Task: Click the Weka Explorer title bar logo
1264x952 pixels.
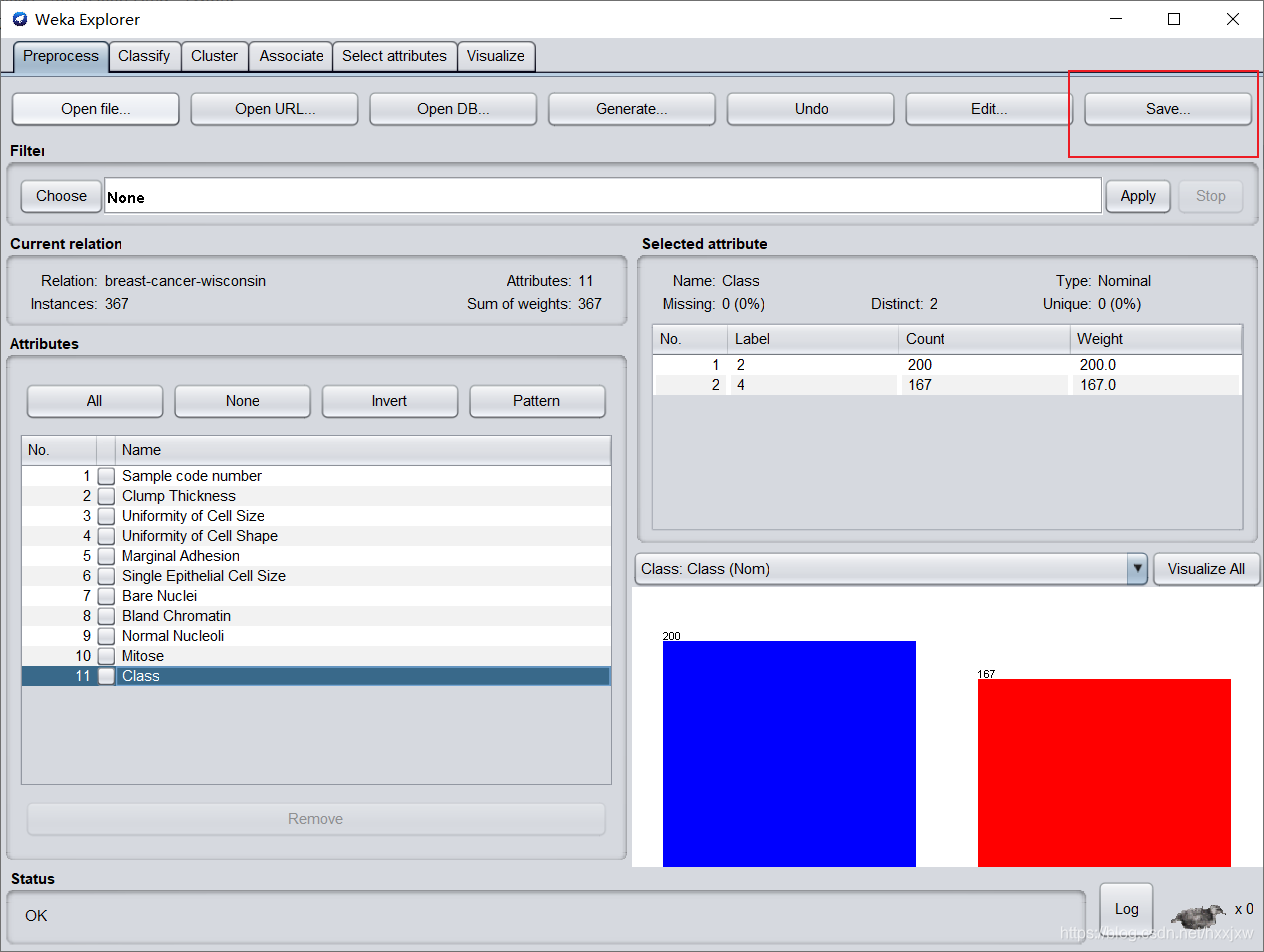Action: [x=20, y=19]
